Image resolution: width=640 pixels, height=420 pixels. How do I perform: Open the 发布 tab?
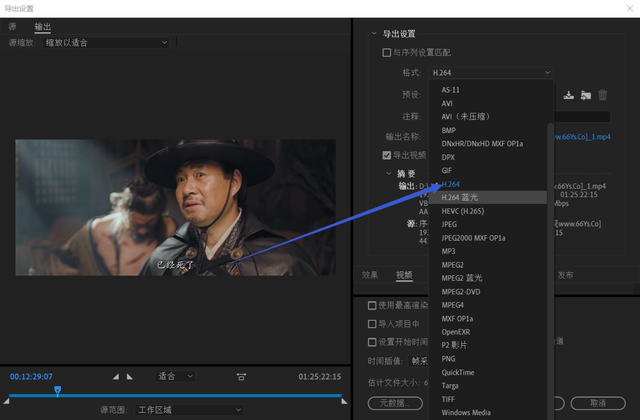pyautogui.click(x=565, y=275)
